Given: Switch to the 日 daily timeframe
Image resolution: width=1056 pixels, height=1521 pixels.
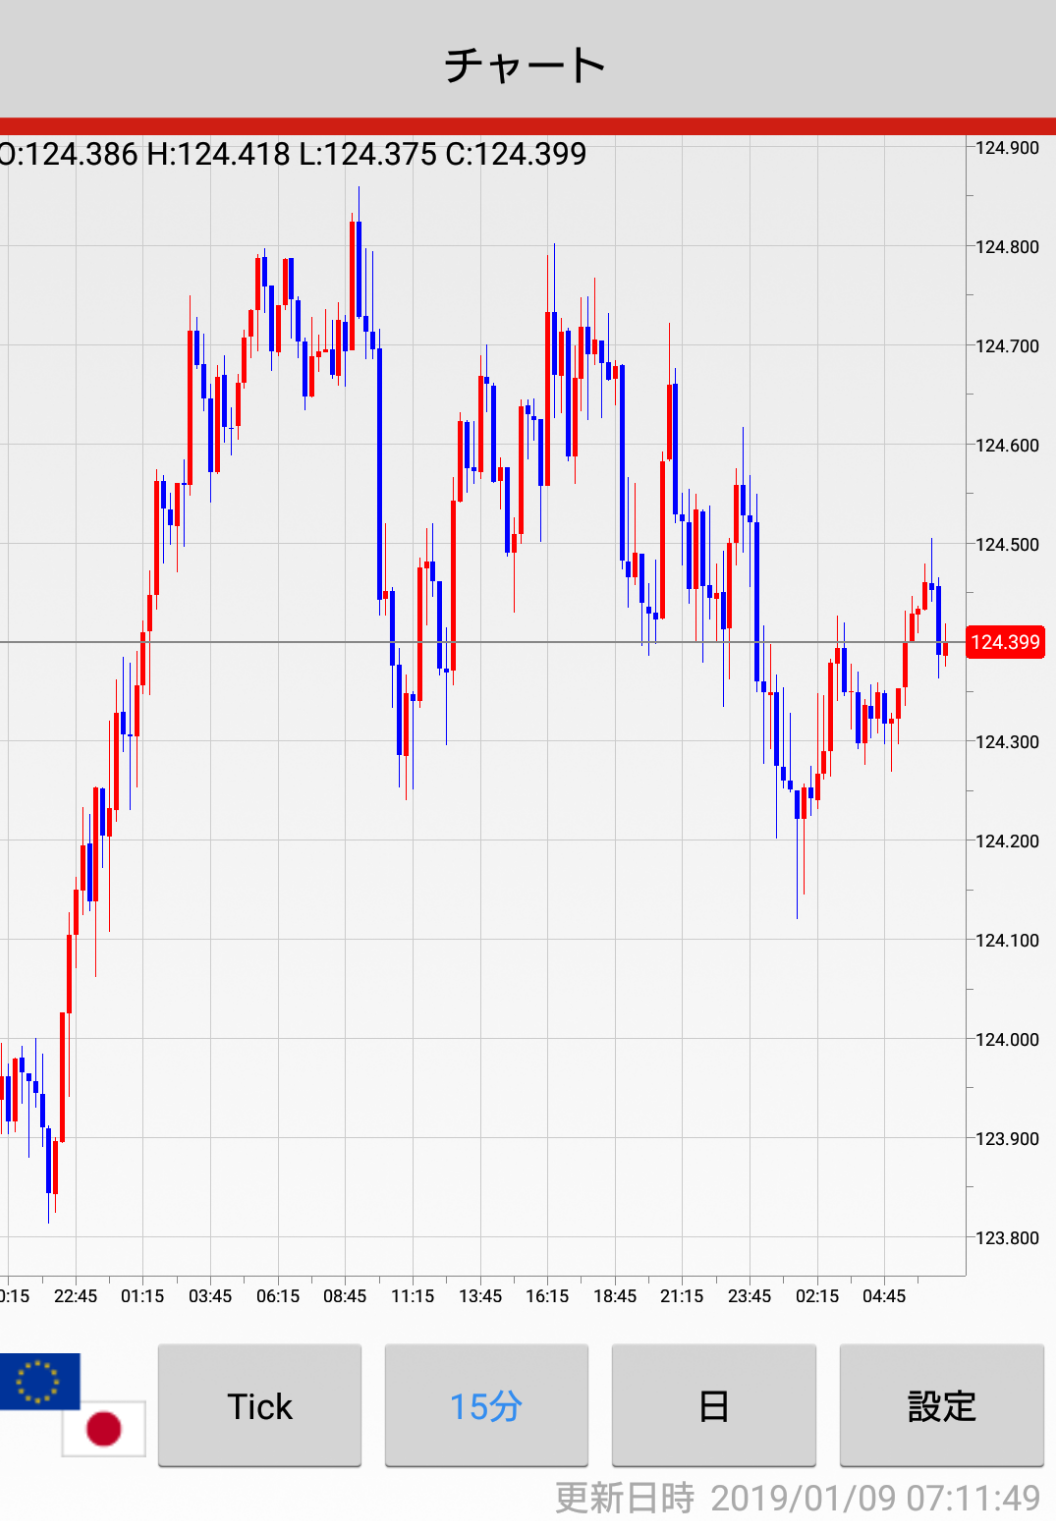Looking at the screenshot, I should click(x=713, y=1406).
